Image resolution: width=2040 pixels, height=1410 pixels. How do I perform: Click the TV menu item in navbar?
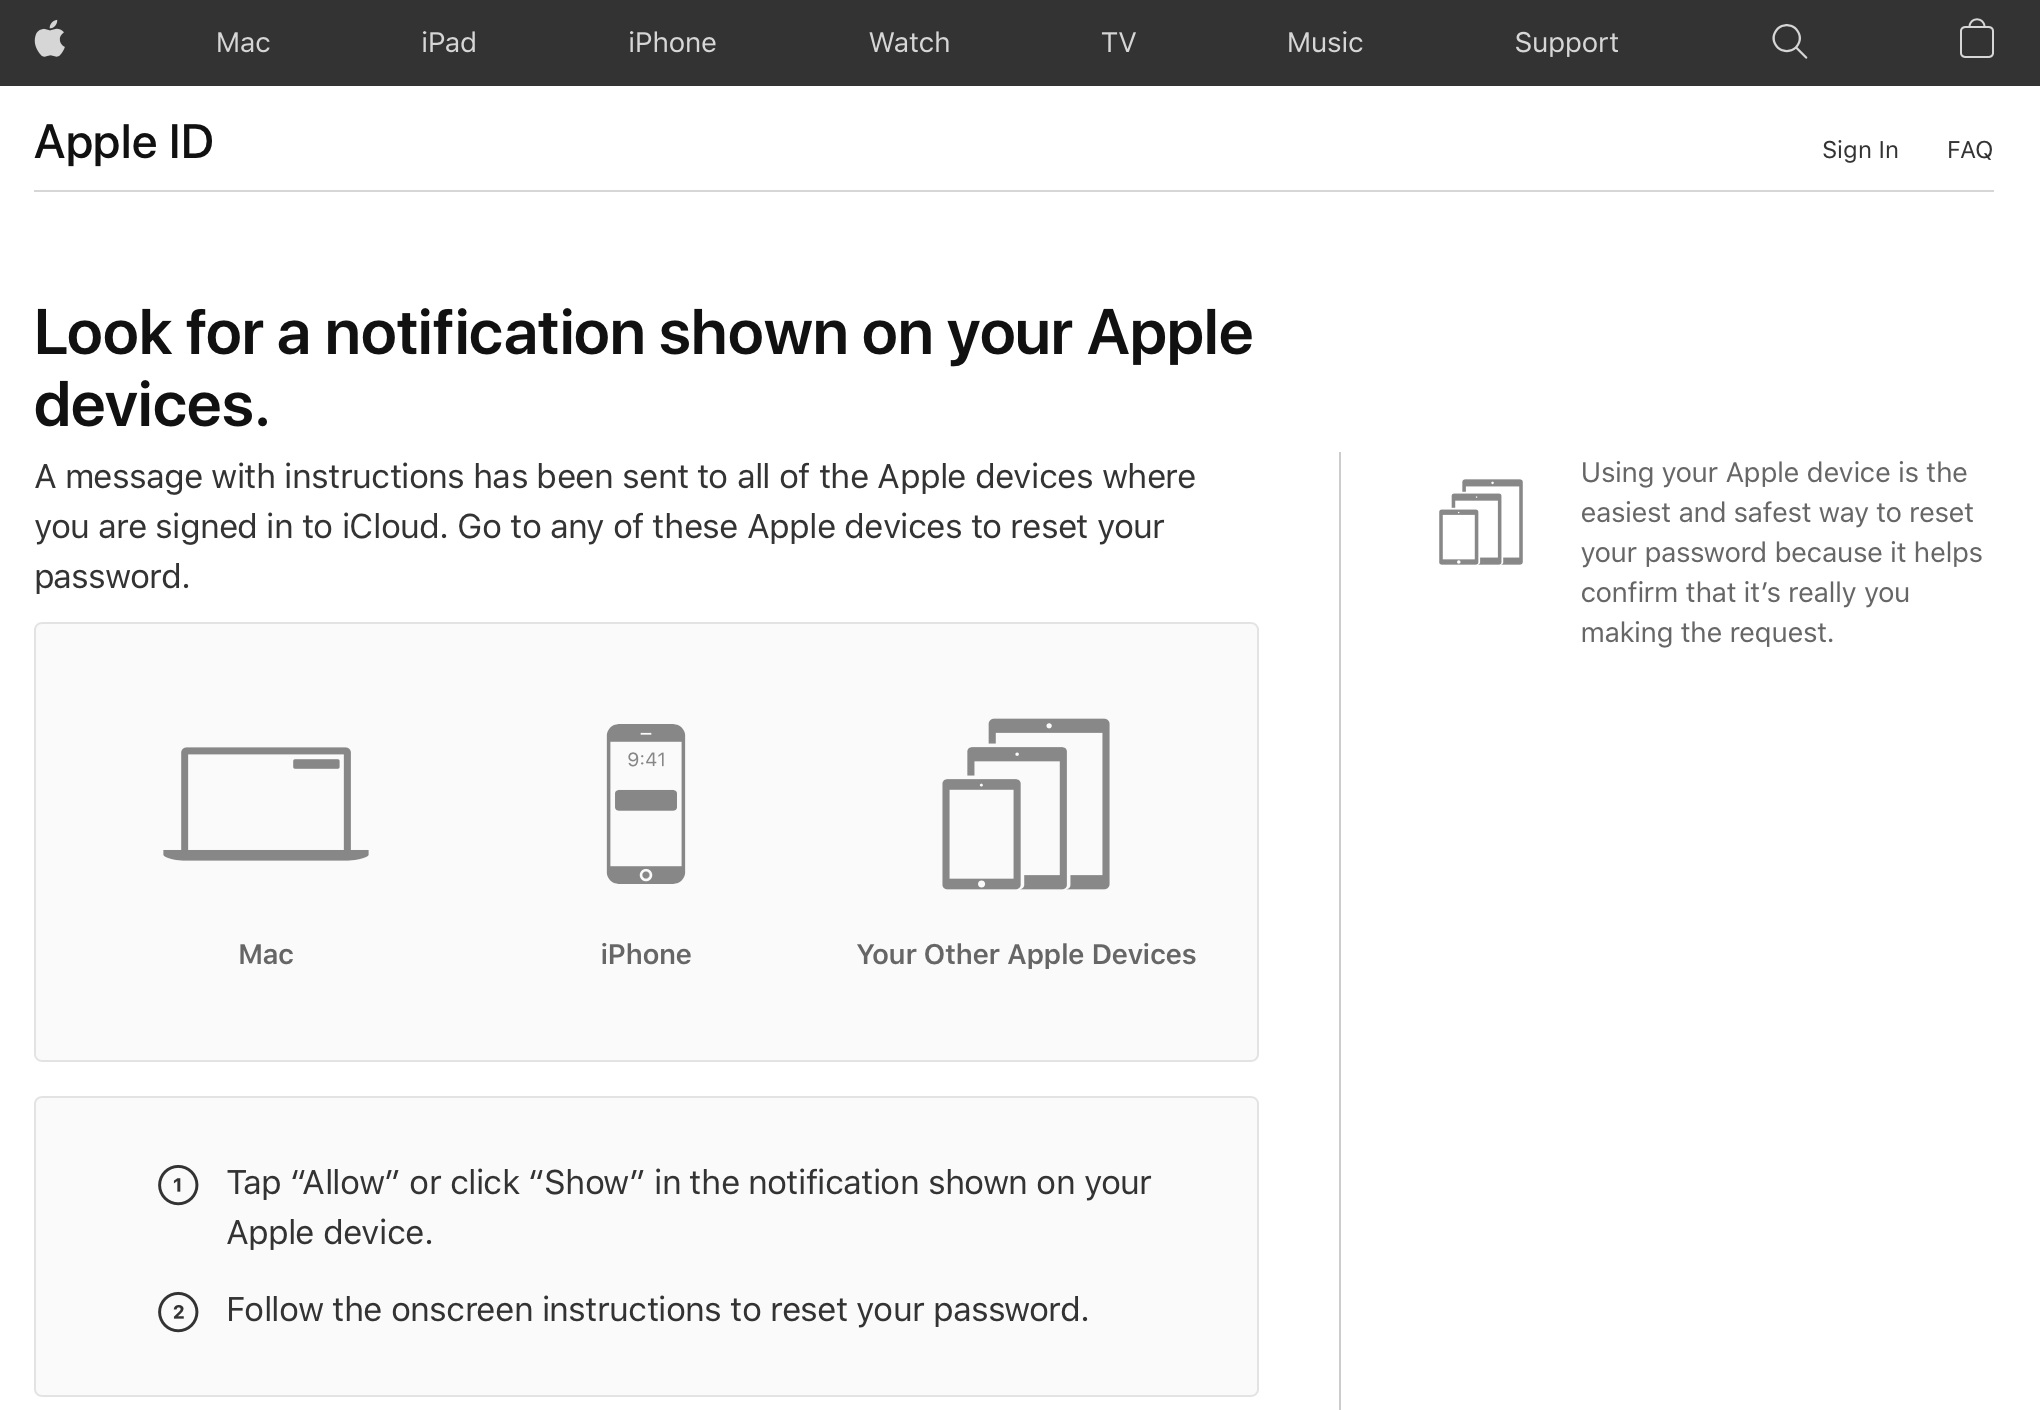click(x=1118, y=42)
